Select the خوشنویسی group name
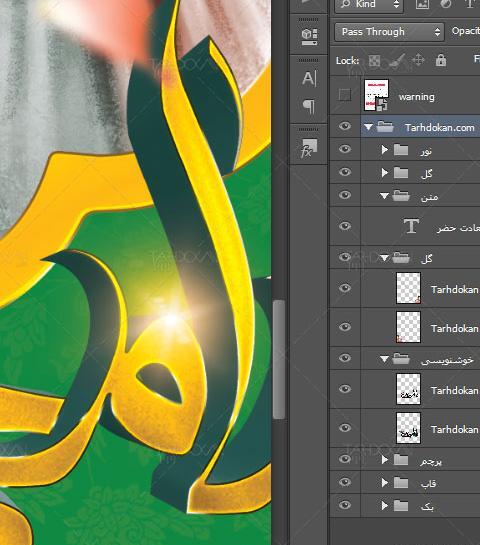Image resolution: width=480 pixels, height=545 pixels. pyautogui.click(x=447, y=360)
